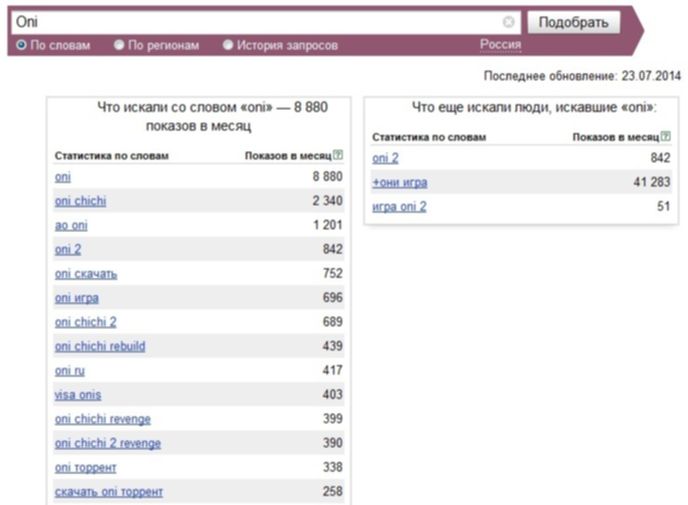The image size is (688, 505).
Task: Click the value '403' for visa onis
Action: [333, 394]
